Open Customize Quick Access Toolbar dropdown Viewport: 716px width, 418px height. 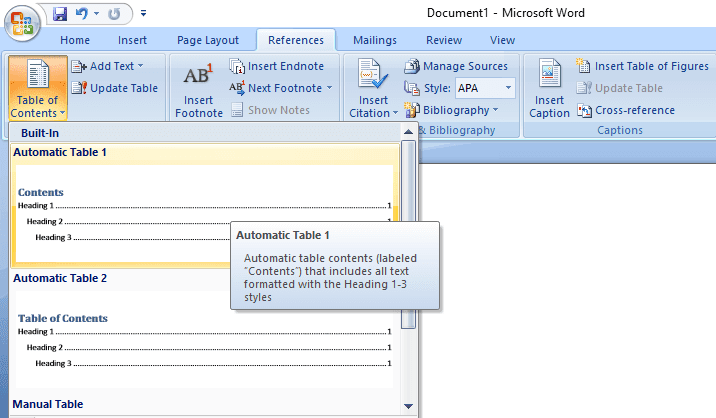(143, 14)
